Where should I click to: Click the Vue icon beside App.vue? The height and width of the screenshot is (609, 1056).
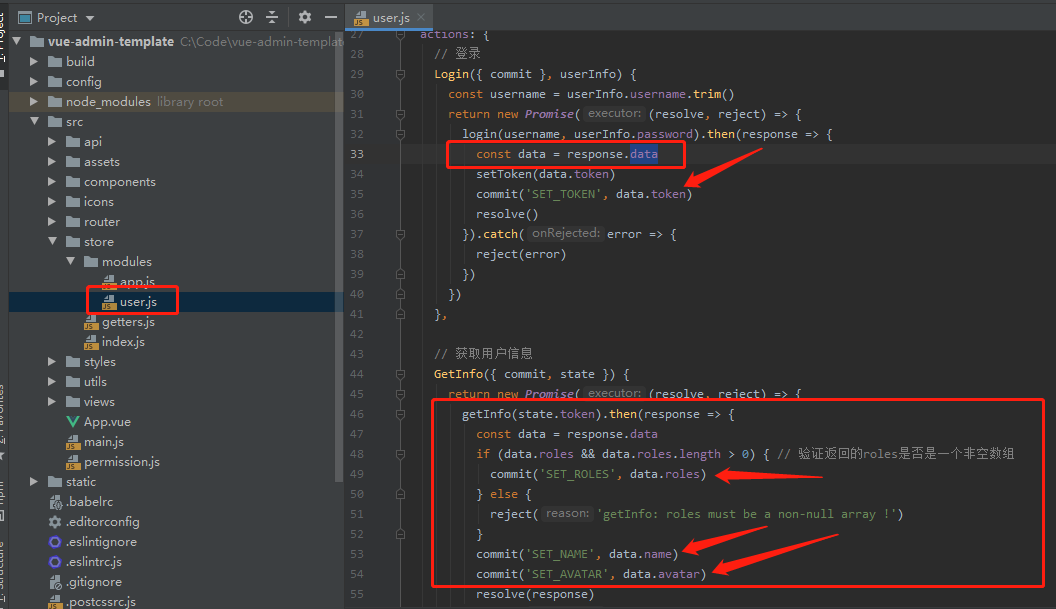pos(73,422)
